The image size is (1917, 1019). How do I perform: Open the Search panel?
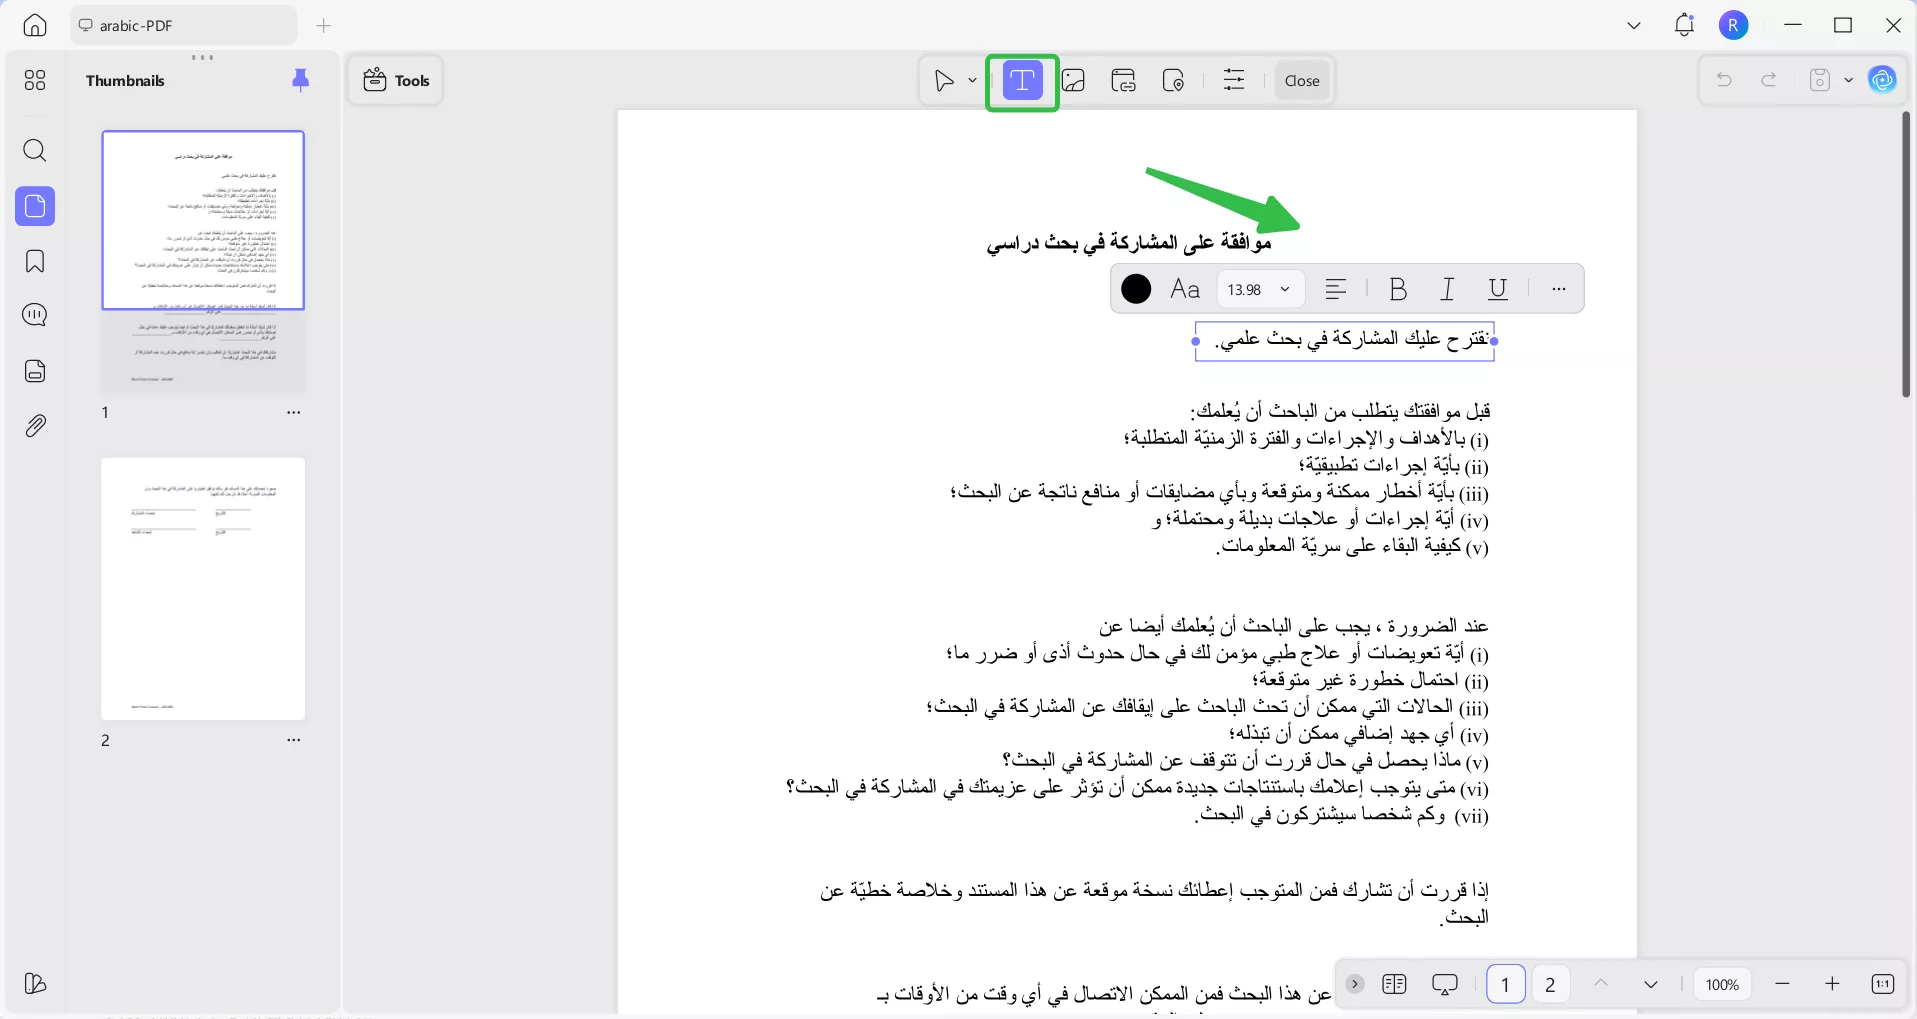35,151
